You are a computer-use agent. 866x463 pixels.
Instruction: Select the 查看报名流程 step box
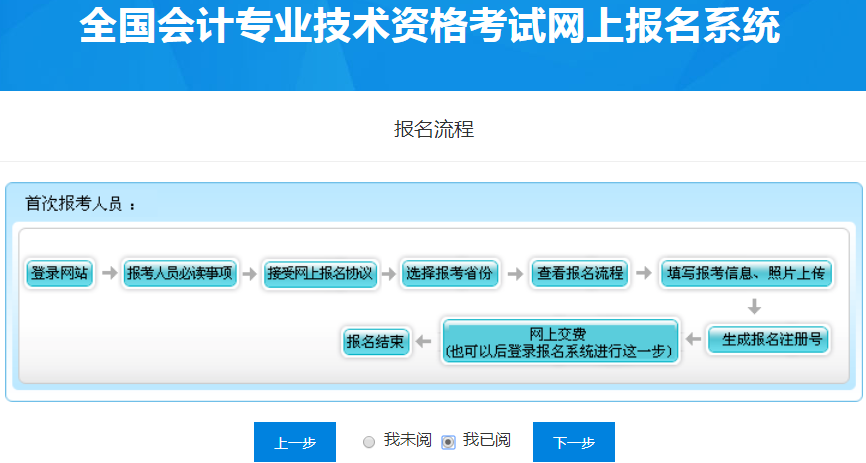[579, 273]
